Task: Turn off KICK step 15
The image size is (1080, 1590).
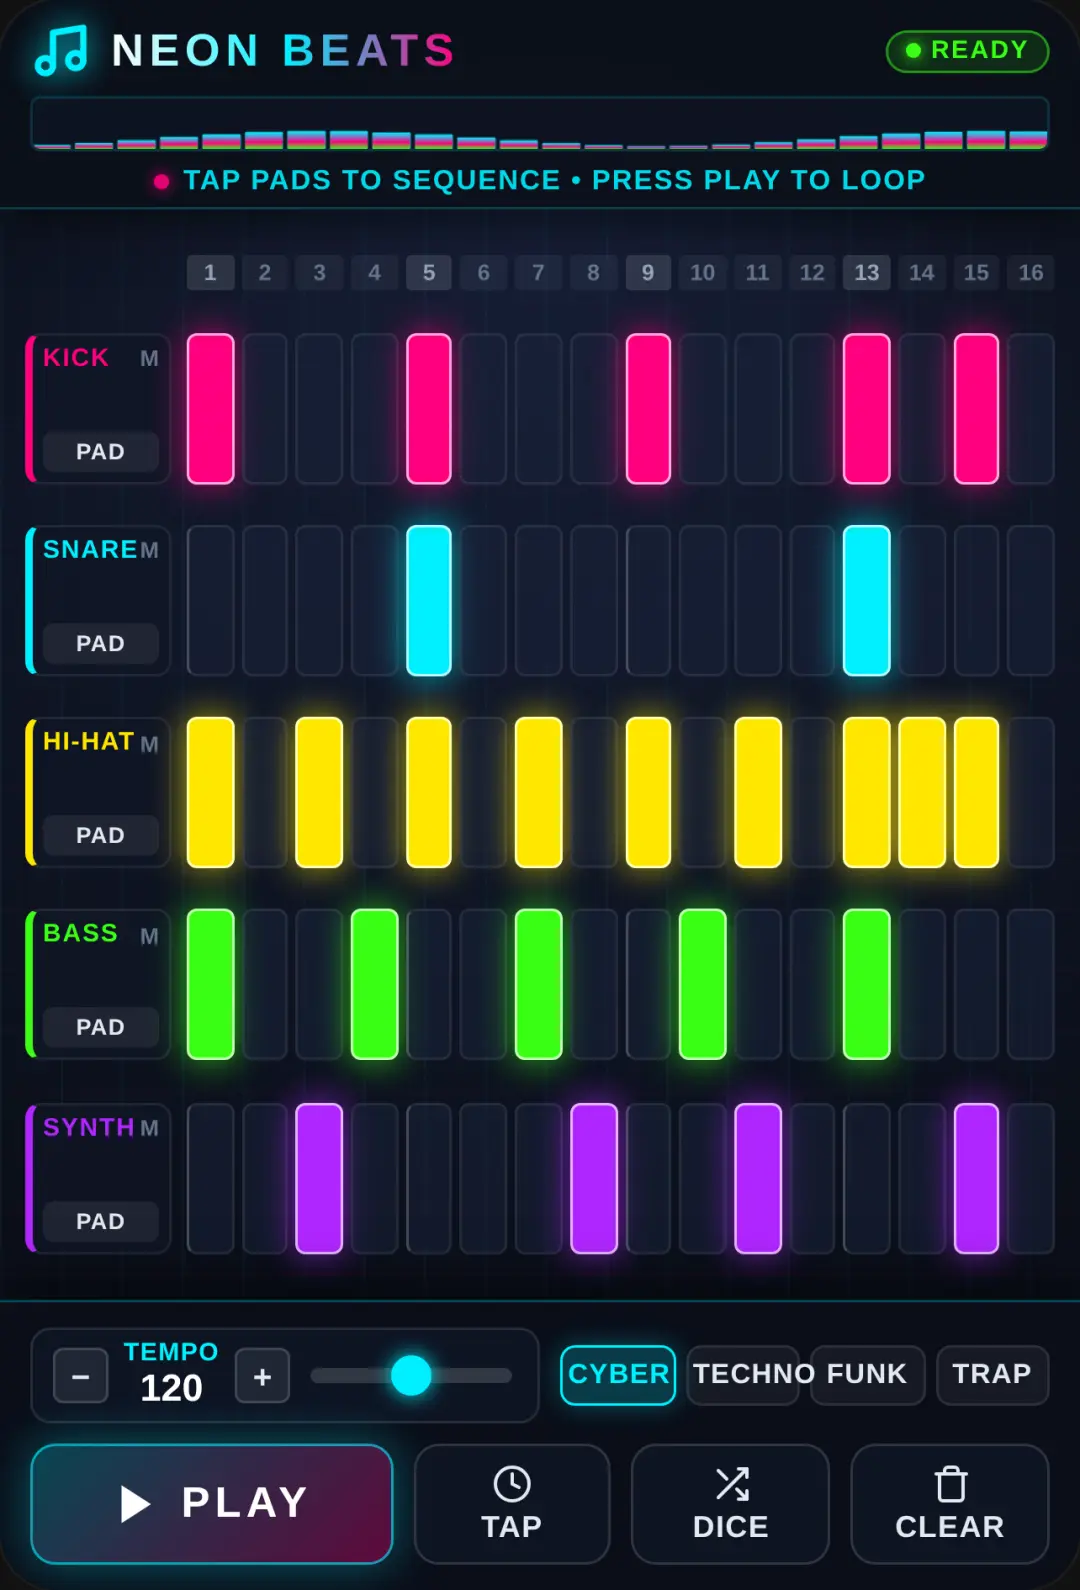Action: coord(976,409)
